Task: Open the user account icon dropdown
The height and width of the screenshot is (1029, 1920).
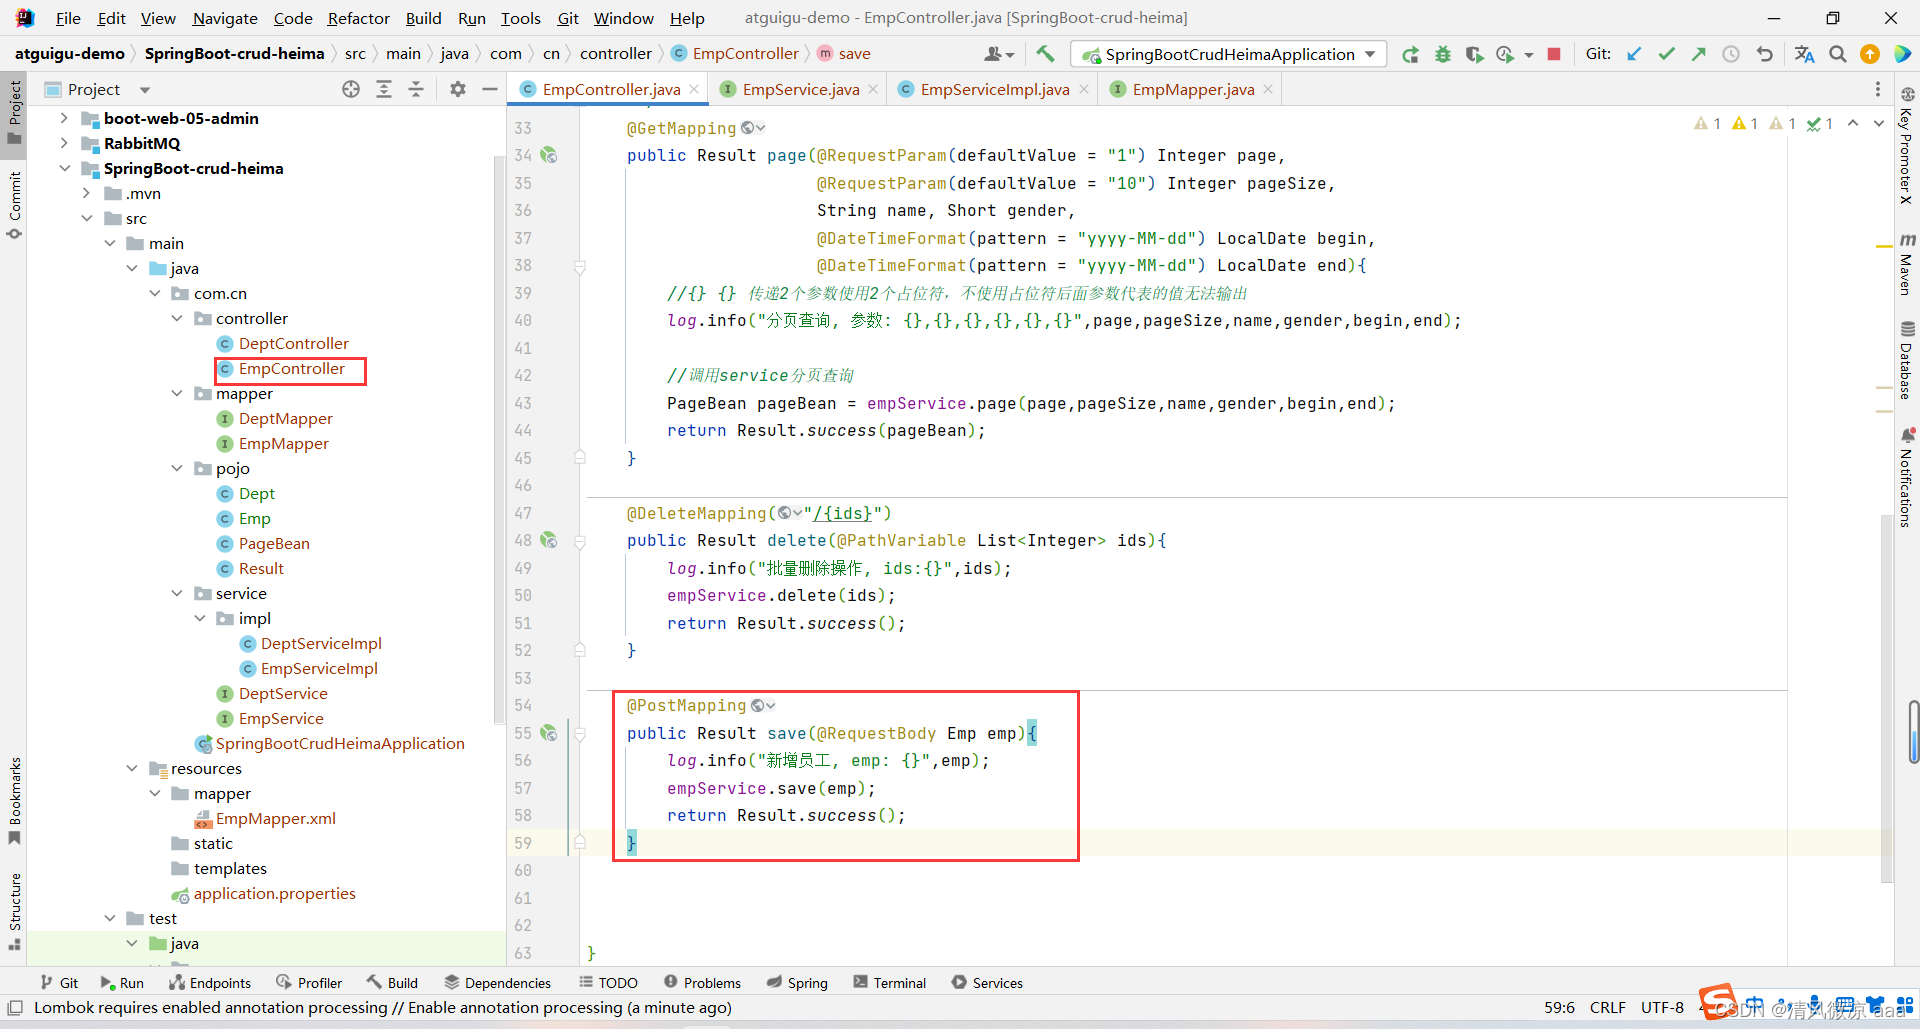Action: (x=999, y=54)
